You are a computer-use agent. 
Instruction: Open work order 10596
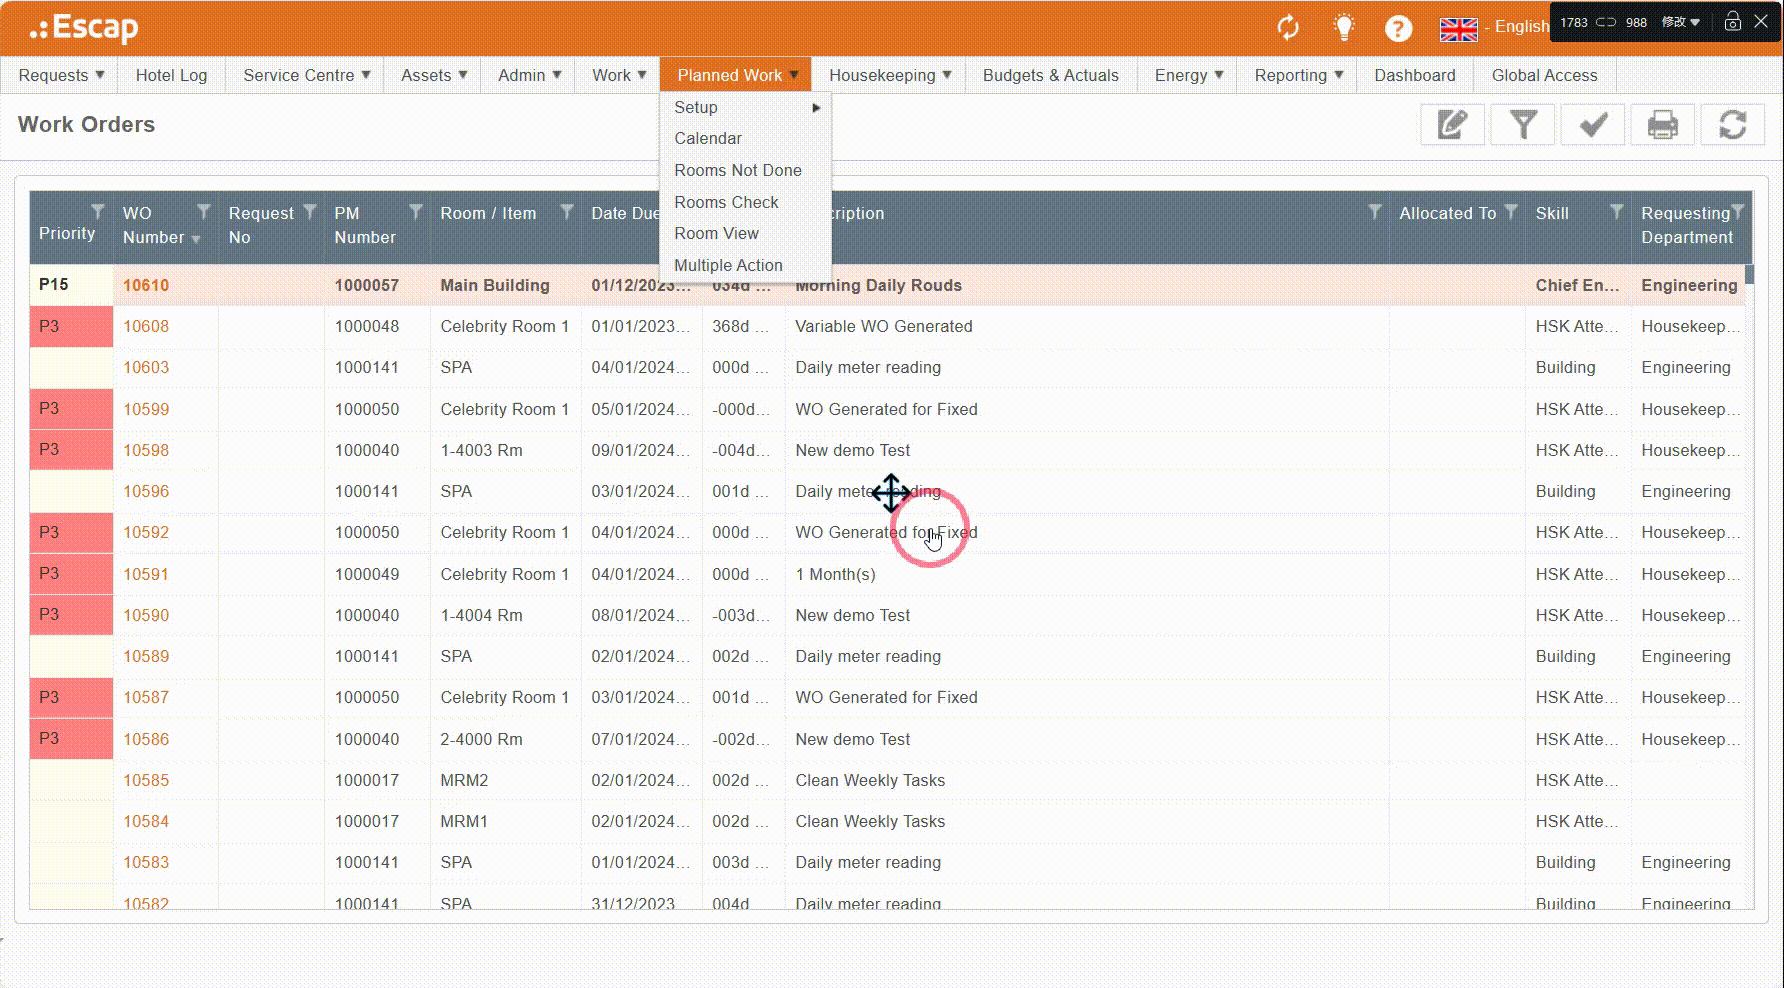pyautogui.click(x=146, y=491)
